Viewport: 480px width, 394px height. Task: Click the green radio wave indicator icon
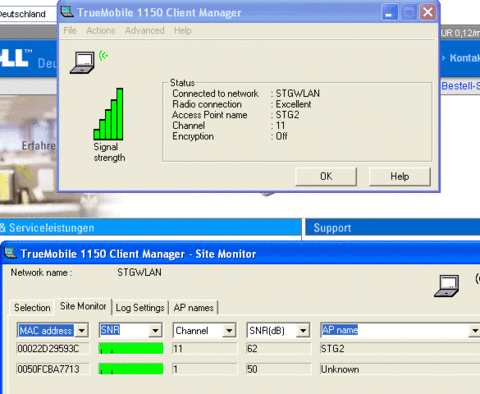104,55
